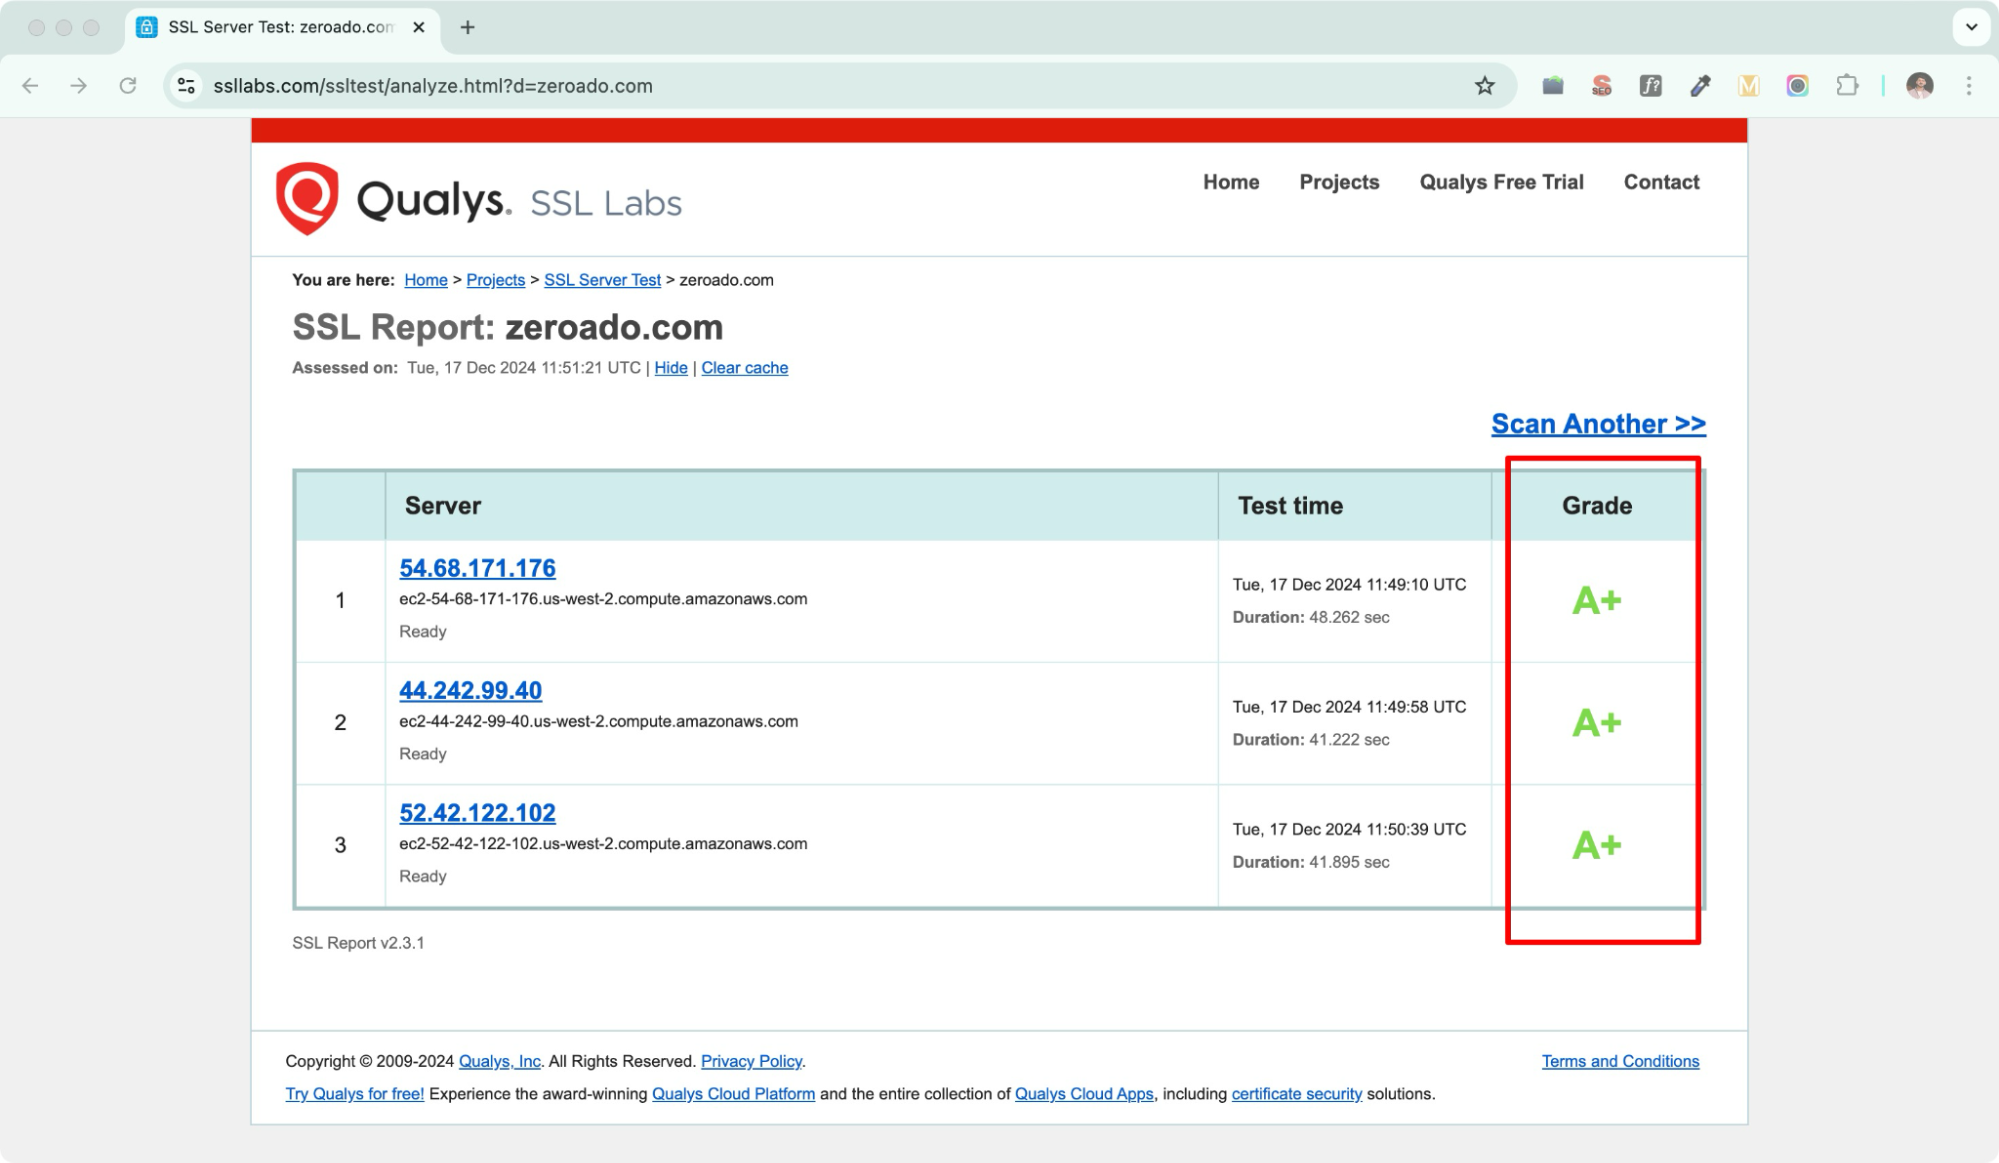
Task: Click the site information icon in address bar
Action: (x=185, y=85)
